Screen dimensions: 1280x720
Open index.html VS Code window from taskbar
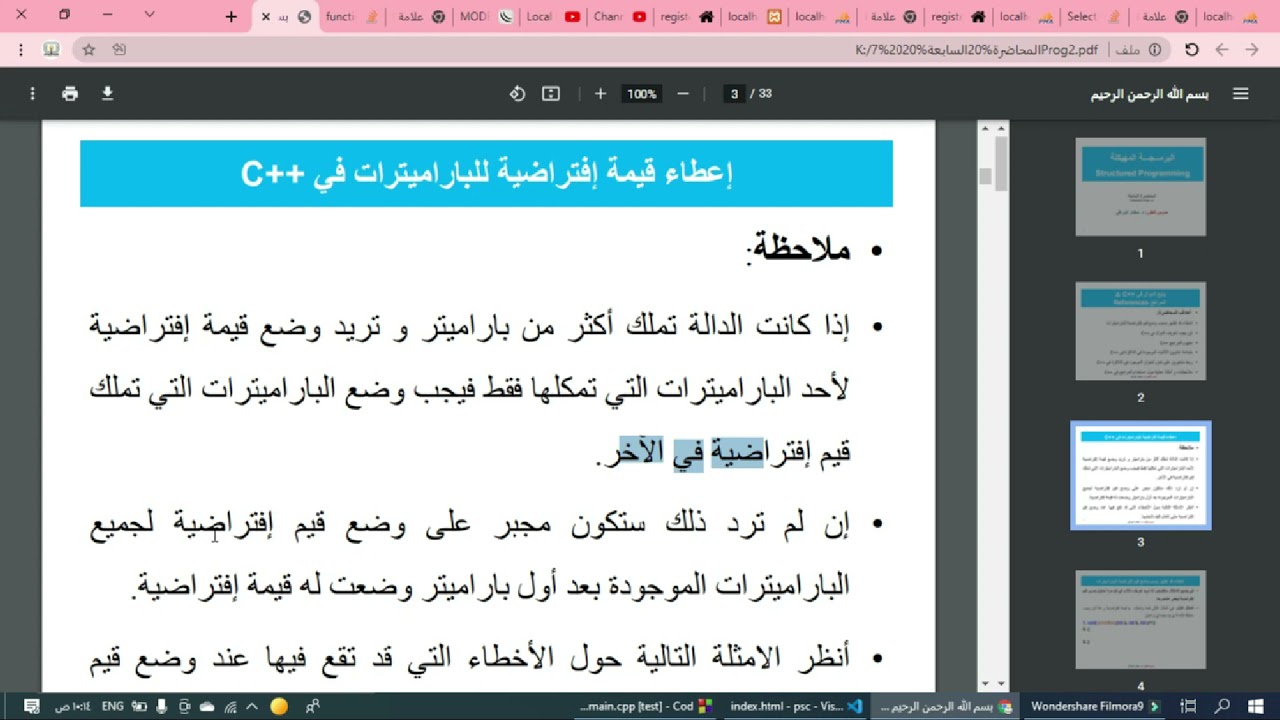pos(797,706)
